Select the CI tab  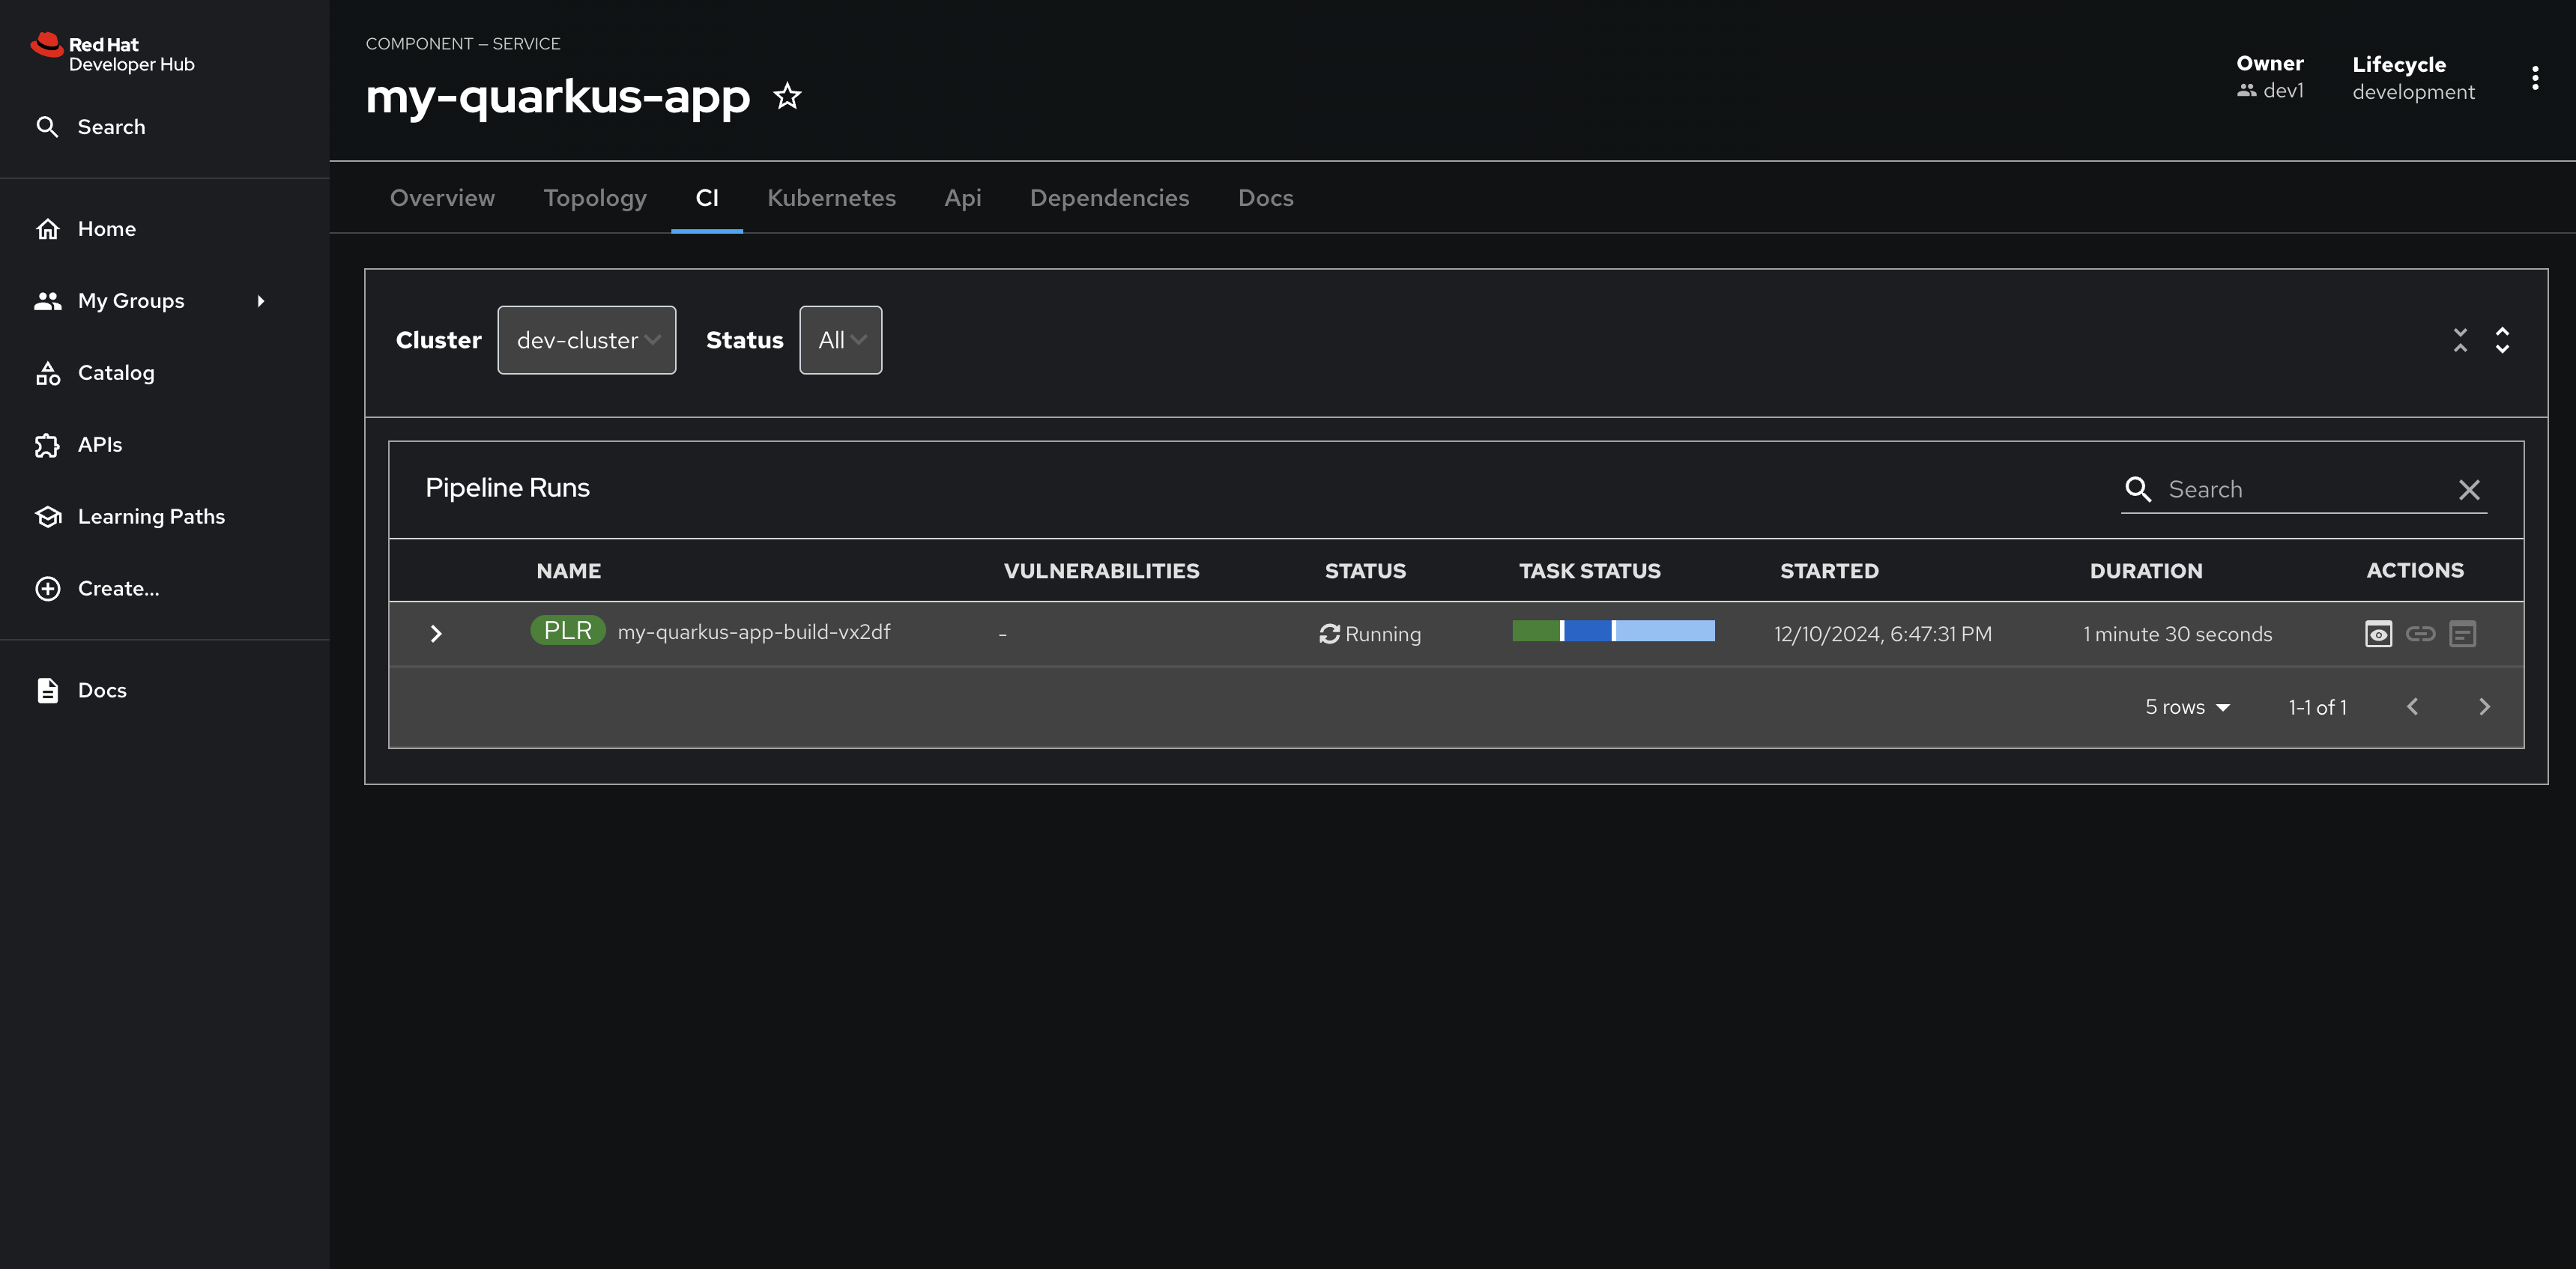pyautogui.click(x=707, y=198)
